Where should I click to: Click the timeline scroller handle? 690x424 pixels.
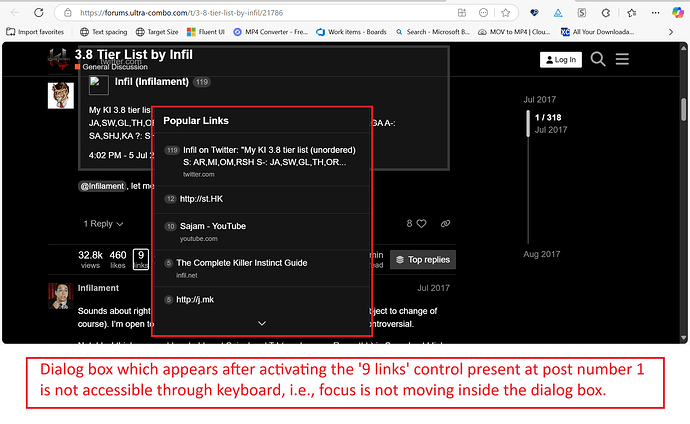[x=528, y=124]
